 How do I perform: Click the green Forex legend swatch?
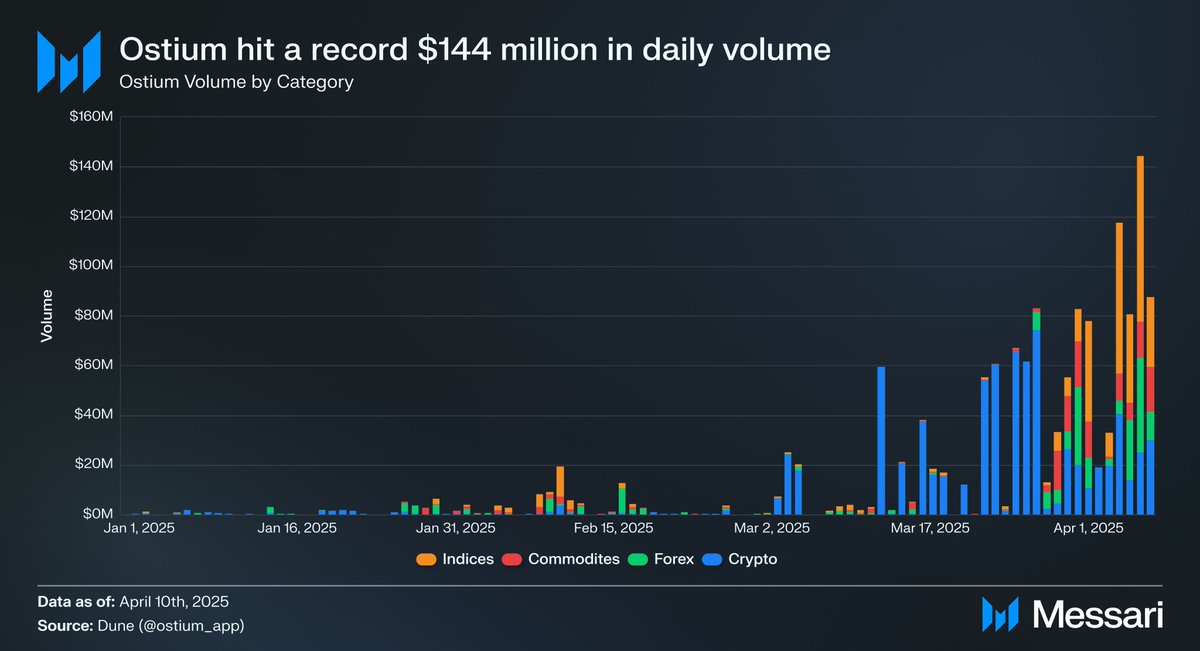[x=639, y=559]
